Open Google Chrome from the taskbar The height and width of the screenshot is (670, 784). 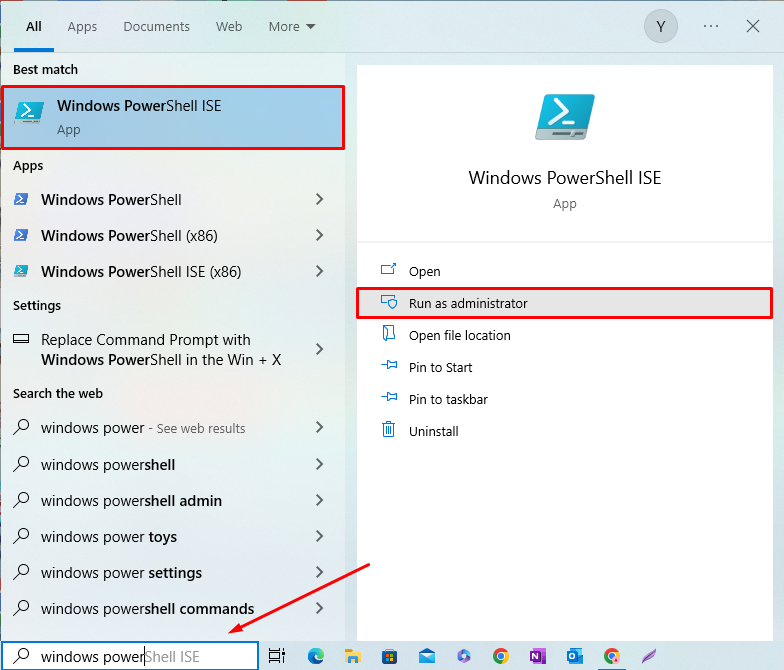(x=500, y=656)
